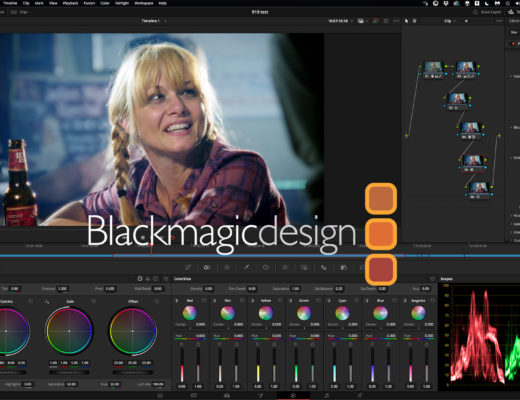The height and width of the screenshot is (400, 520).
Task: Open the Magic Mask palette icon
Action: [x=304, y=267]
